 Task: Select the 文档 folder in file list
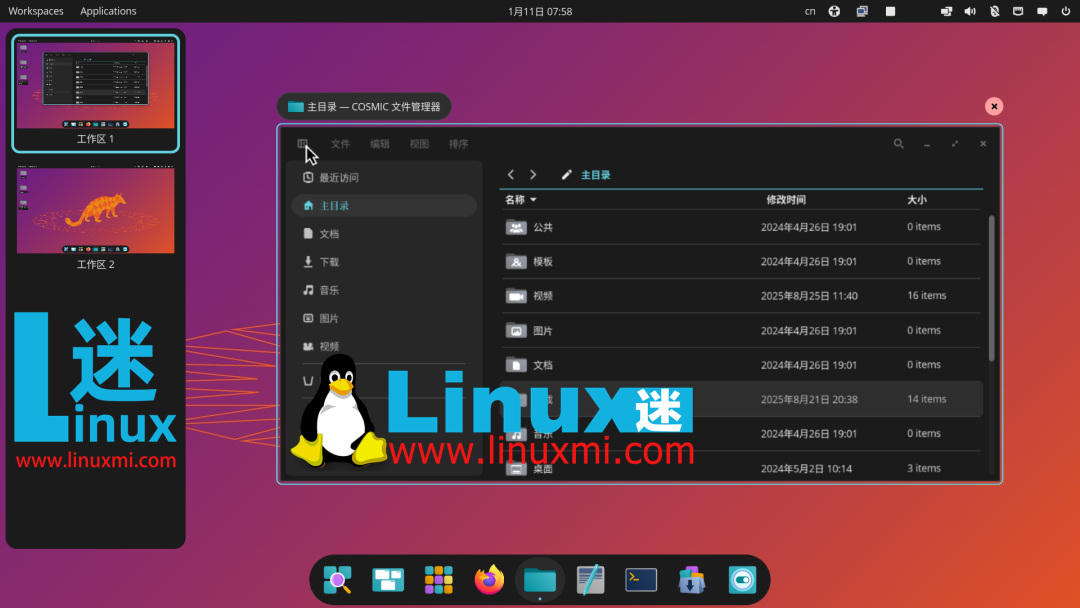click(741, 365)
